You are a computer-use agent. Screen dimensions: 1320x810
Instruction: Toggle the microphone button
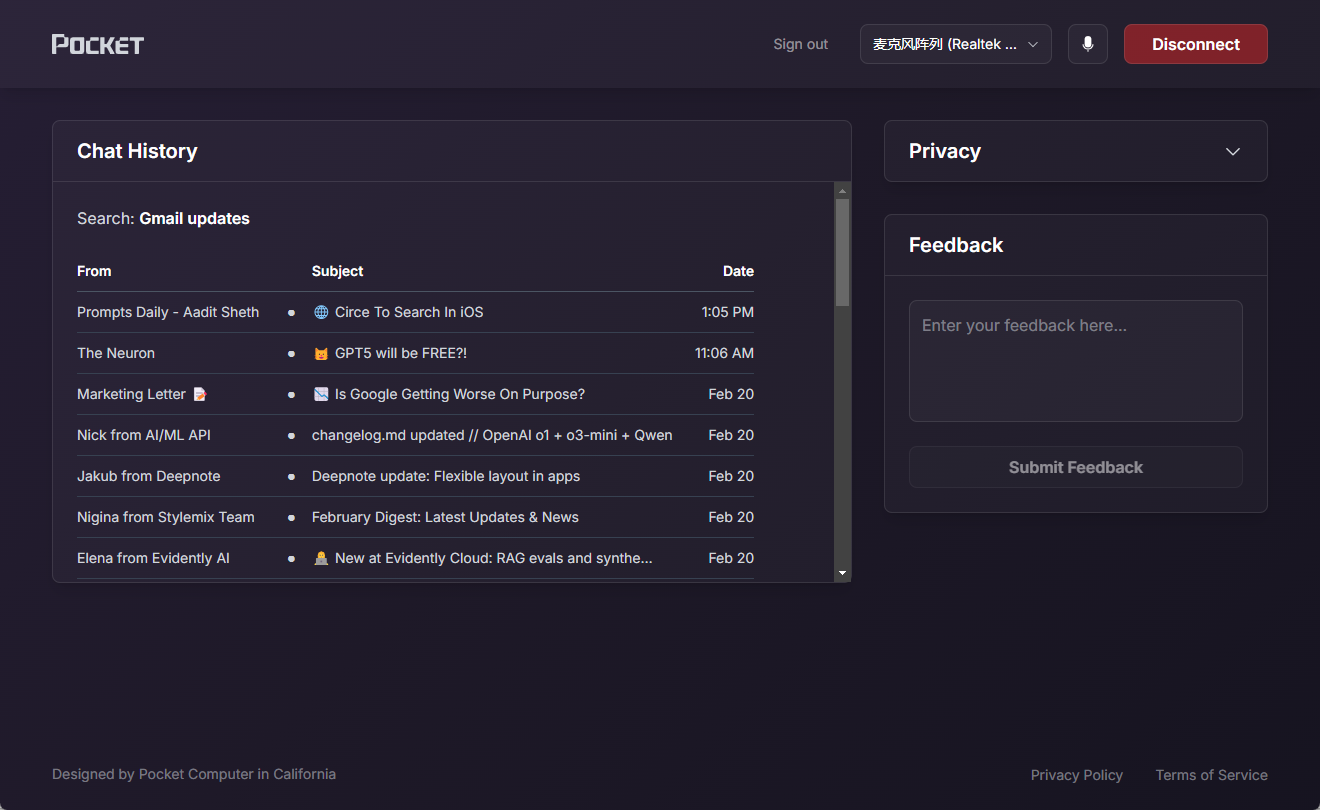pyautogui.click(x=1088, y=44)
